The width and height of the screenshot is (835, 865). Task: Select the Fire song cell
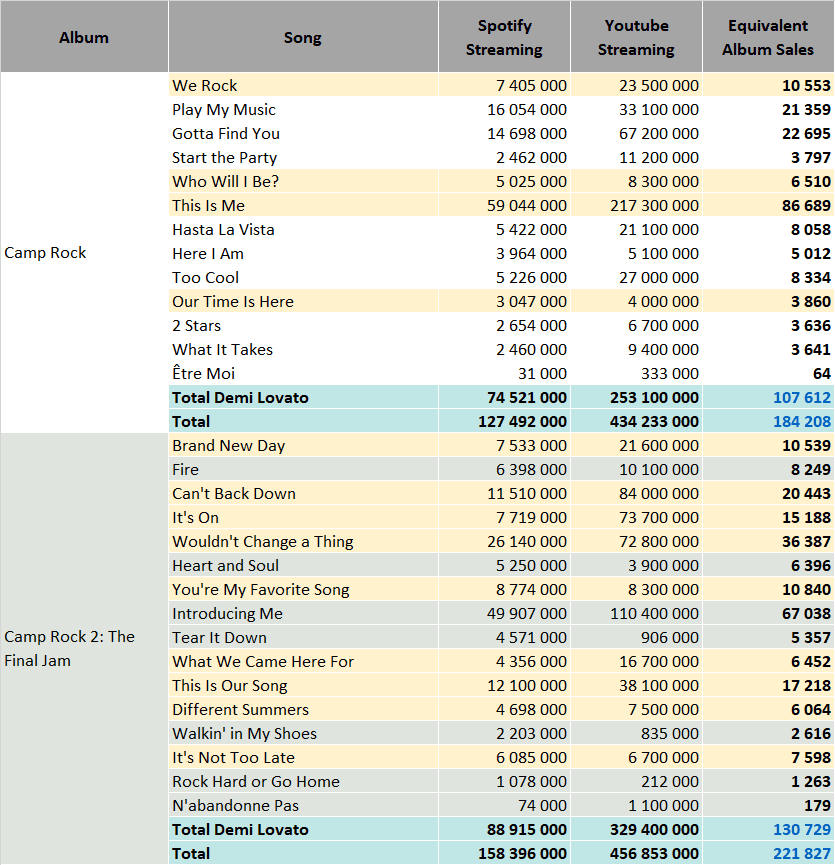tap(303, 469)
